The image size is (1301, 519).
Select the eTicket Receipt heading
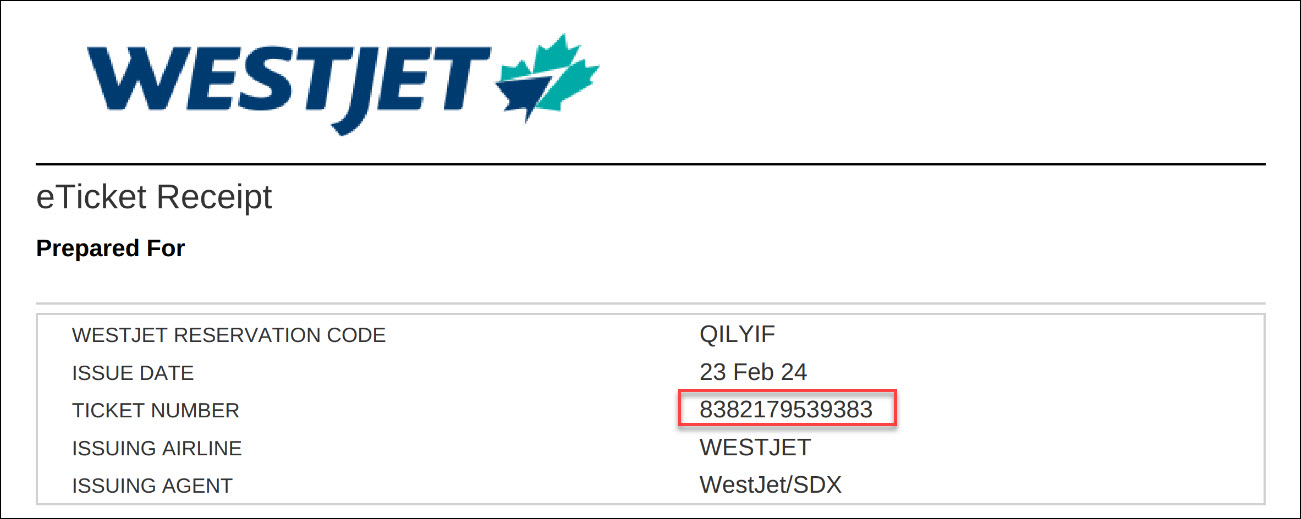pos(154,197)
